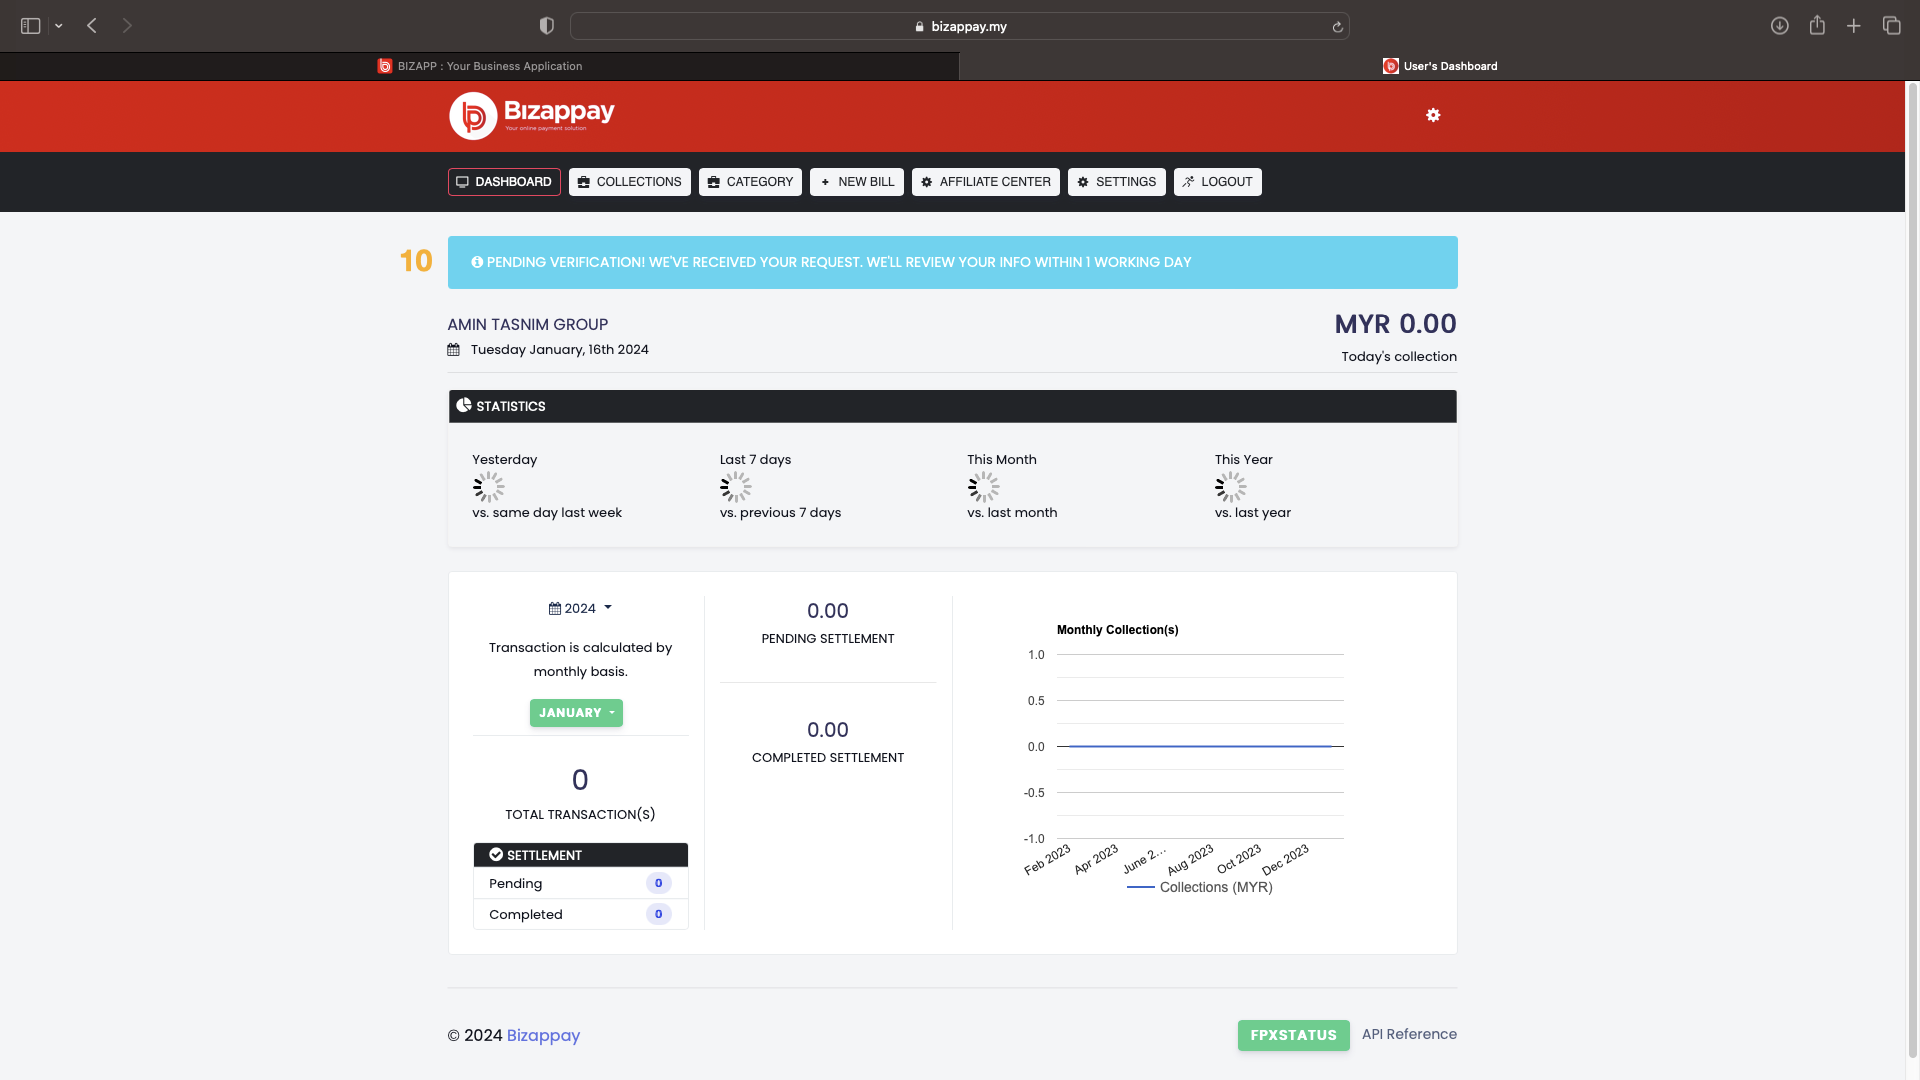Click the info icon in pending verification banner
This screenshot has height=1080, width=1920.
click(477, 262)
